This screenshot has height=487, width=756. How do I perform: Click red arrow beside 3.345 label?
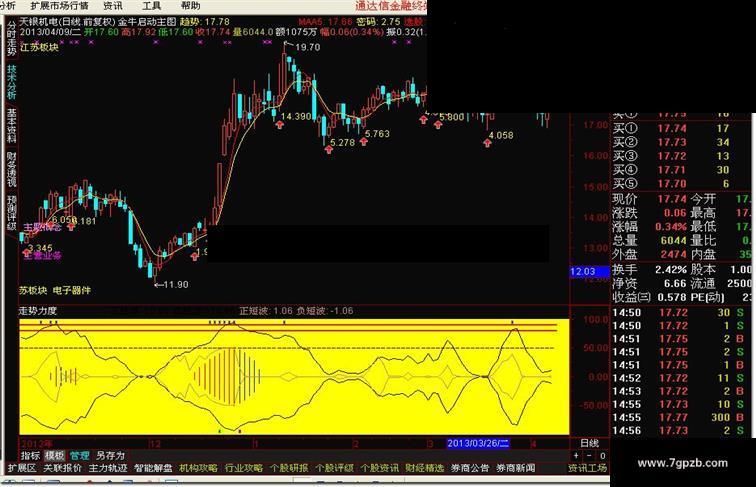tap(27, 252)
